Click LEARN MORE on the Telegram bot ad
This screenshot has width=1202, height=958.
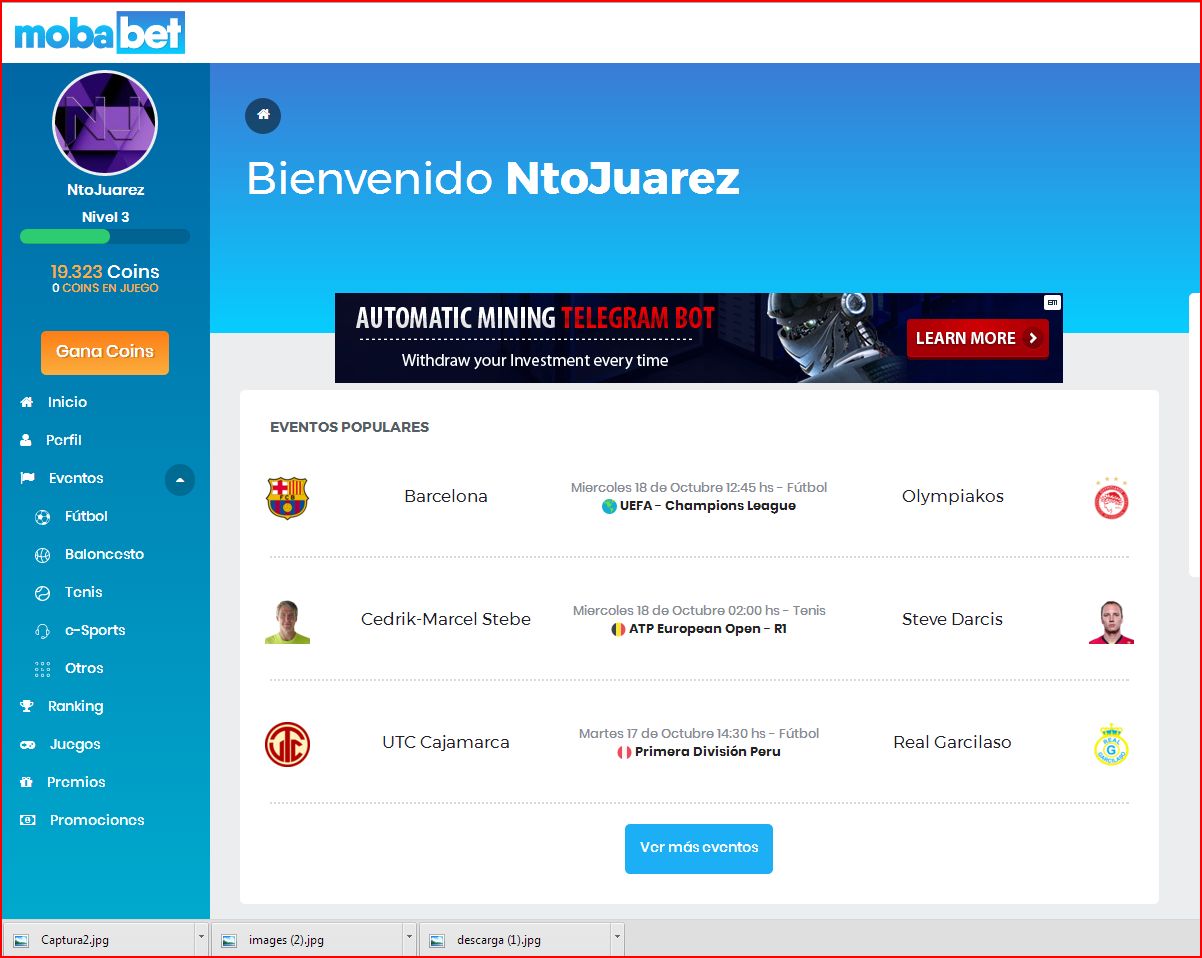click(x=978, y=338)
